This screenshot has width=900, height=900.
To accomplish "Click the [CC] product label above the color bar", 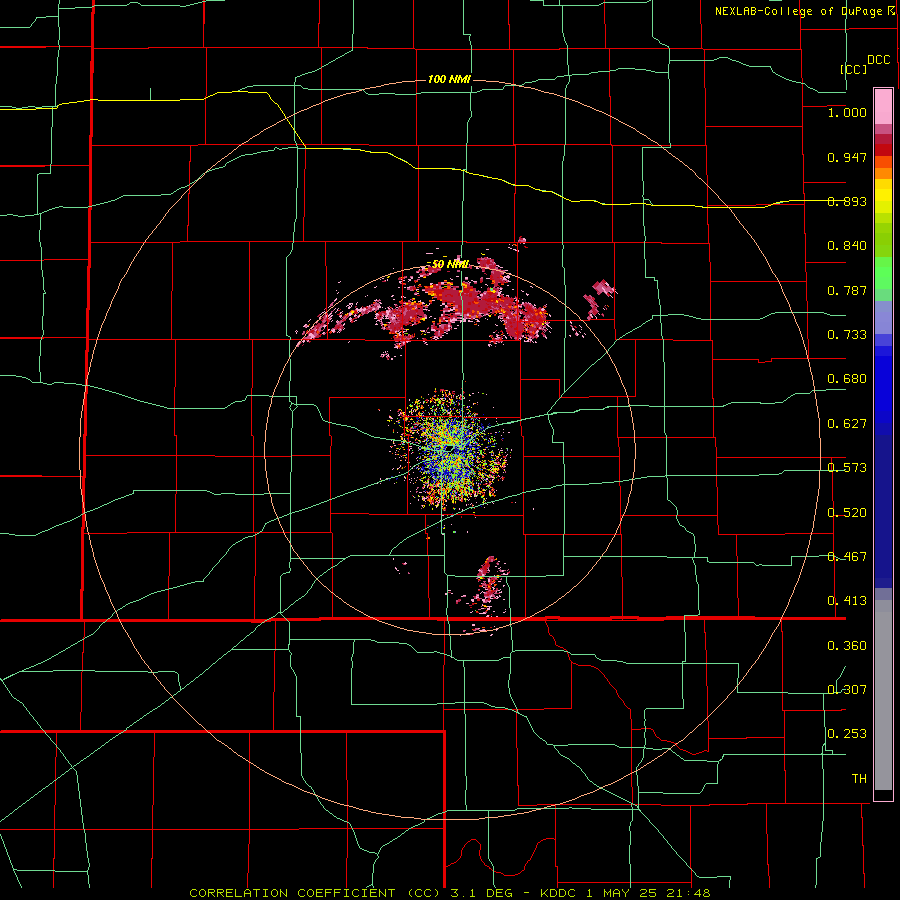I will [x=854, y=69].
